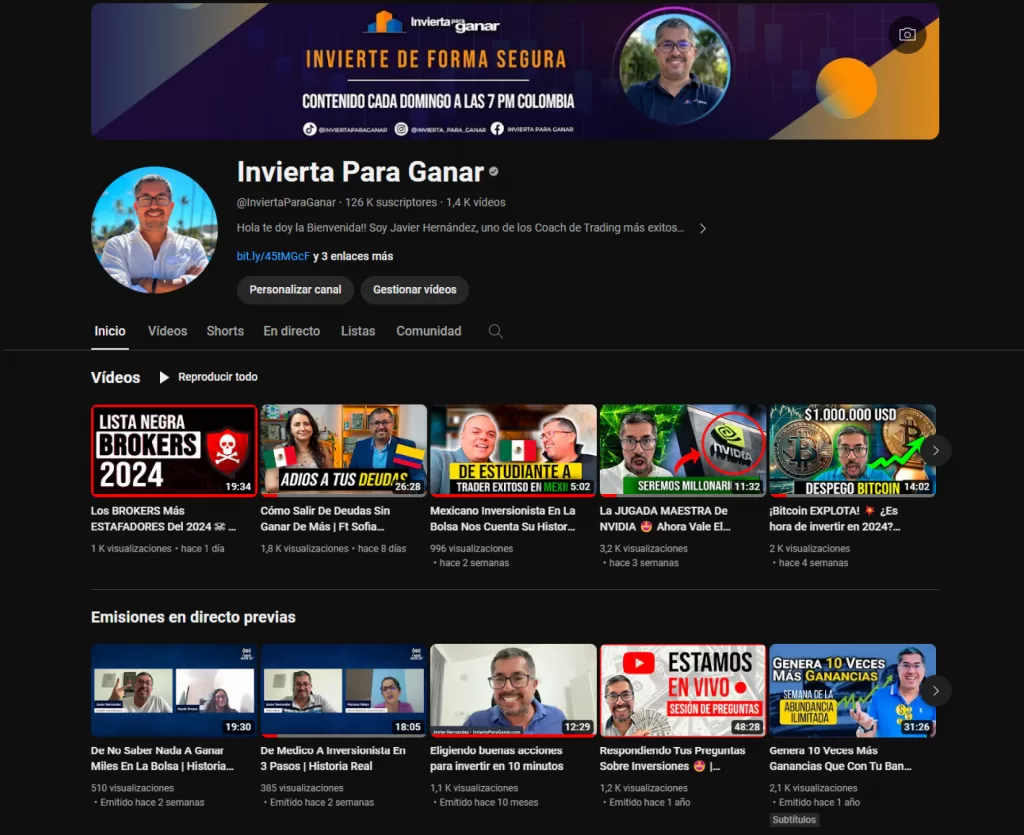Click the TikTok icon in the banner
The height and width of the screenshot is (835, 1024).
pyautogui.click(x=310, y=129)
